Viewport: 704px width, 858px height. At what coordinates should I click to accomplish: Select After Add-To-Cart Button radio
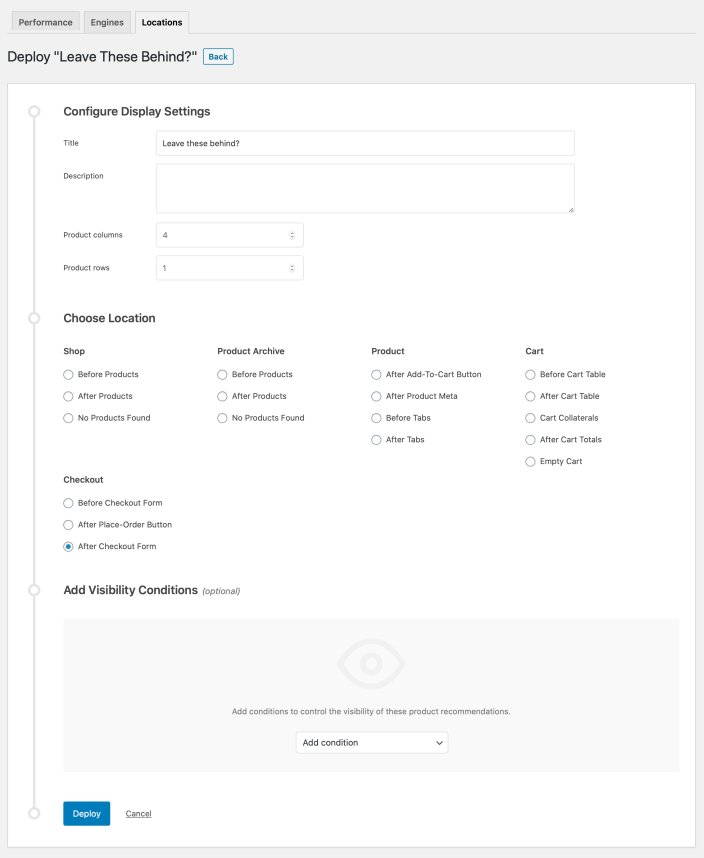pyautogui.click(x=376, y=375)
